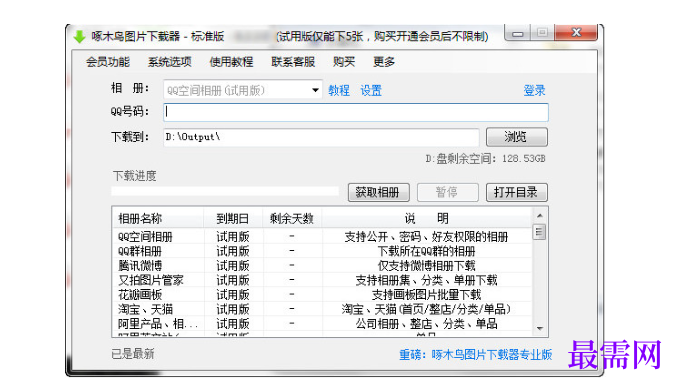Click the 剩余天数 column header
This screenshot has width=680, height=386.
coord(292,218)
